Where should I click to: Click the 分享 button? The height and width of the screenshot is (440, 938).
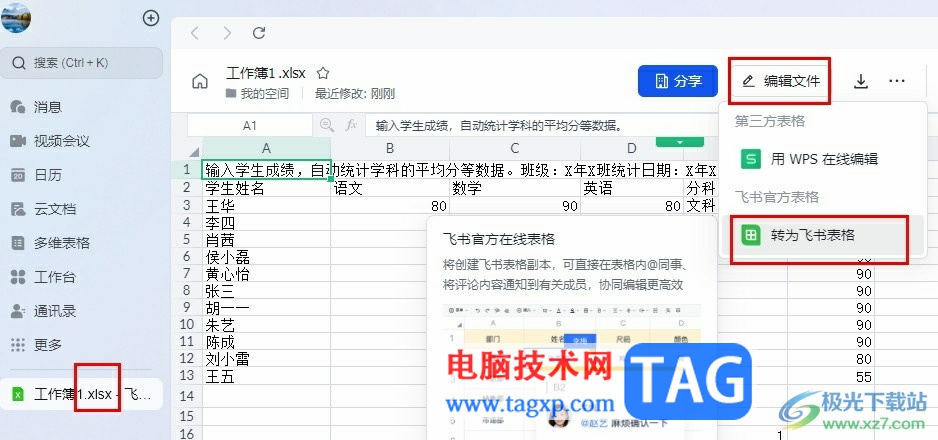[x=678, y=81]
